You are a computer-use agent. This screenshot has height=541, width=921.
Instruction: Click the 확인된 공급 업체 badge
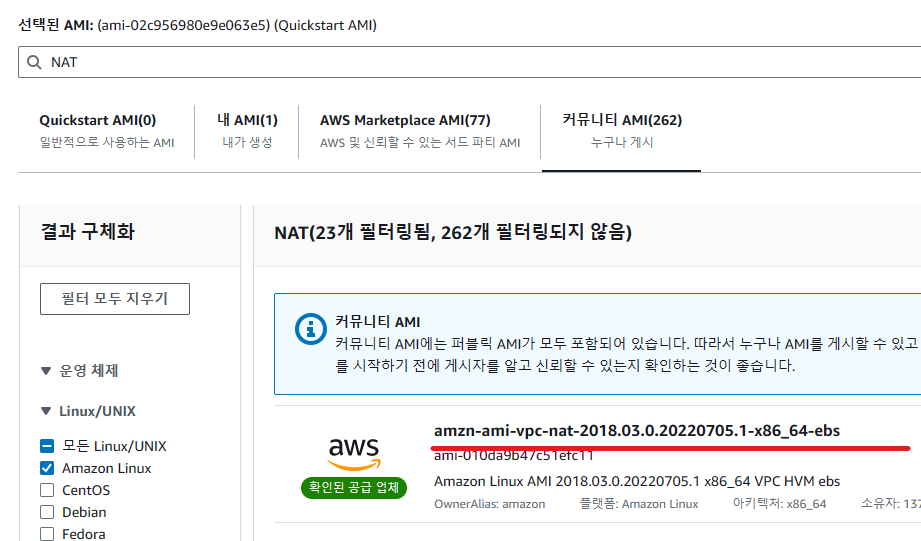354,488
